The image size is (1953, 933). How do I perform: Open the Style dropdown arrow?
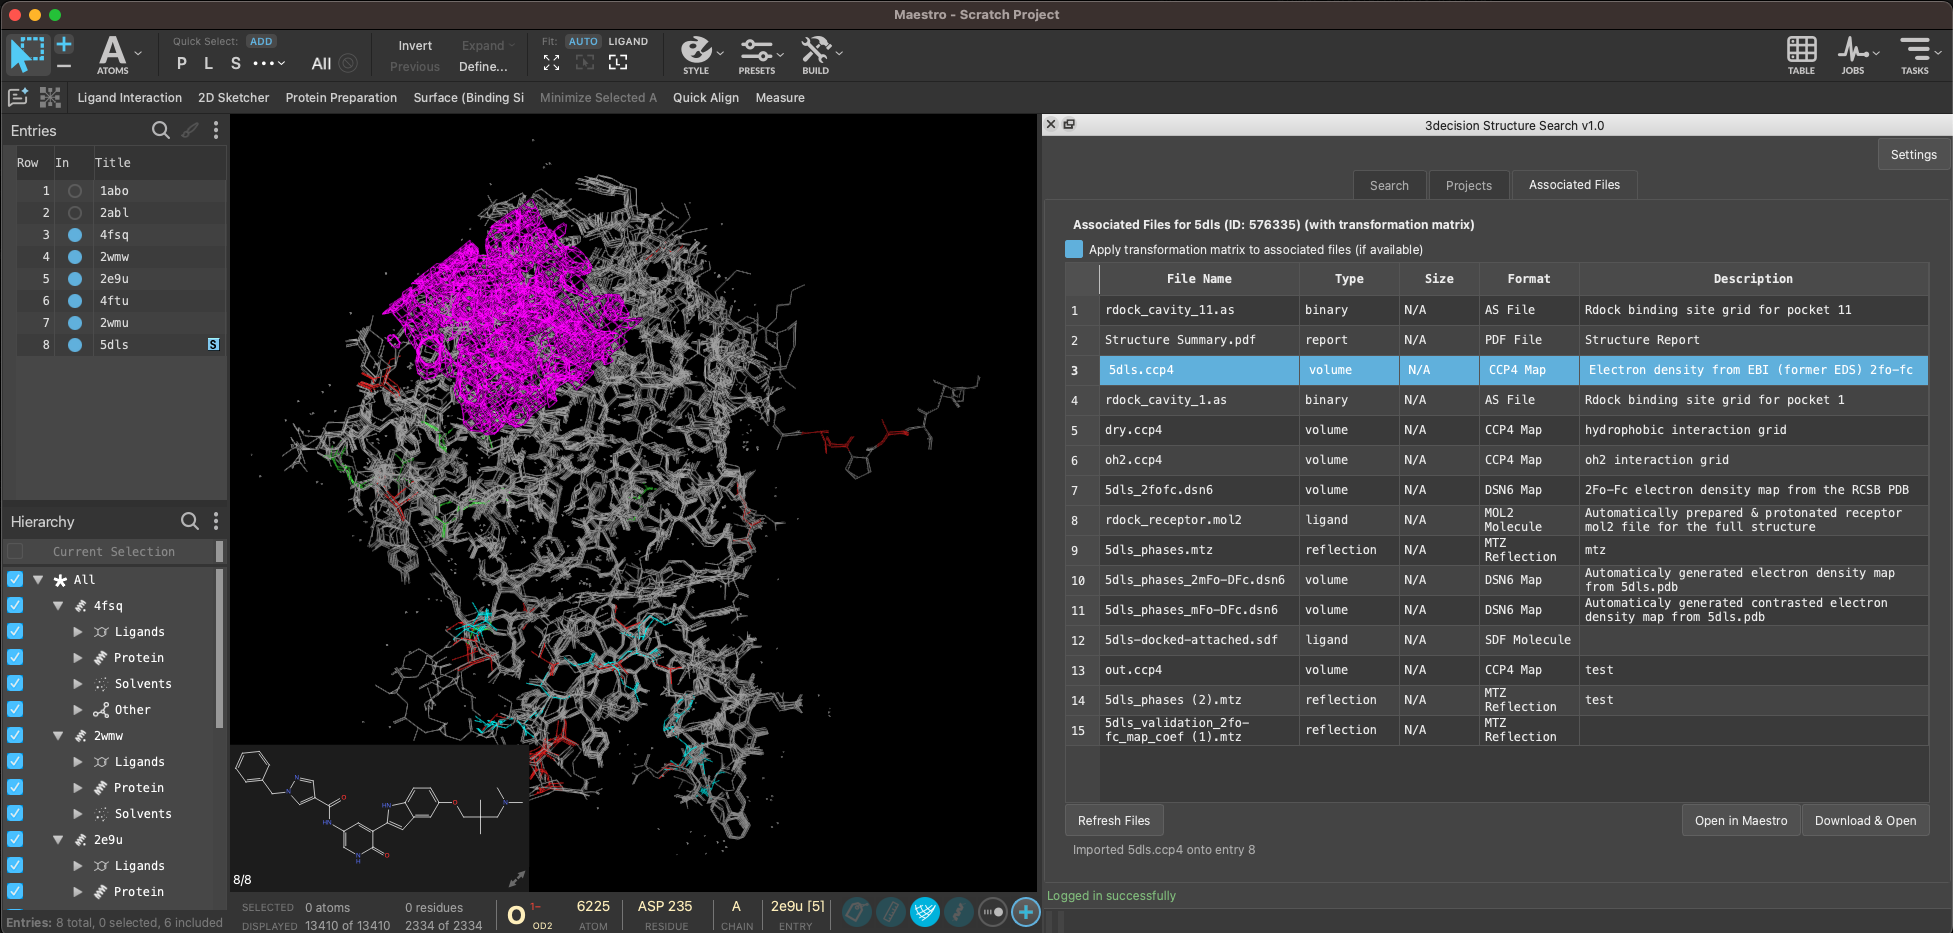720,53
